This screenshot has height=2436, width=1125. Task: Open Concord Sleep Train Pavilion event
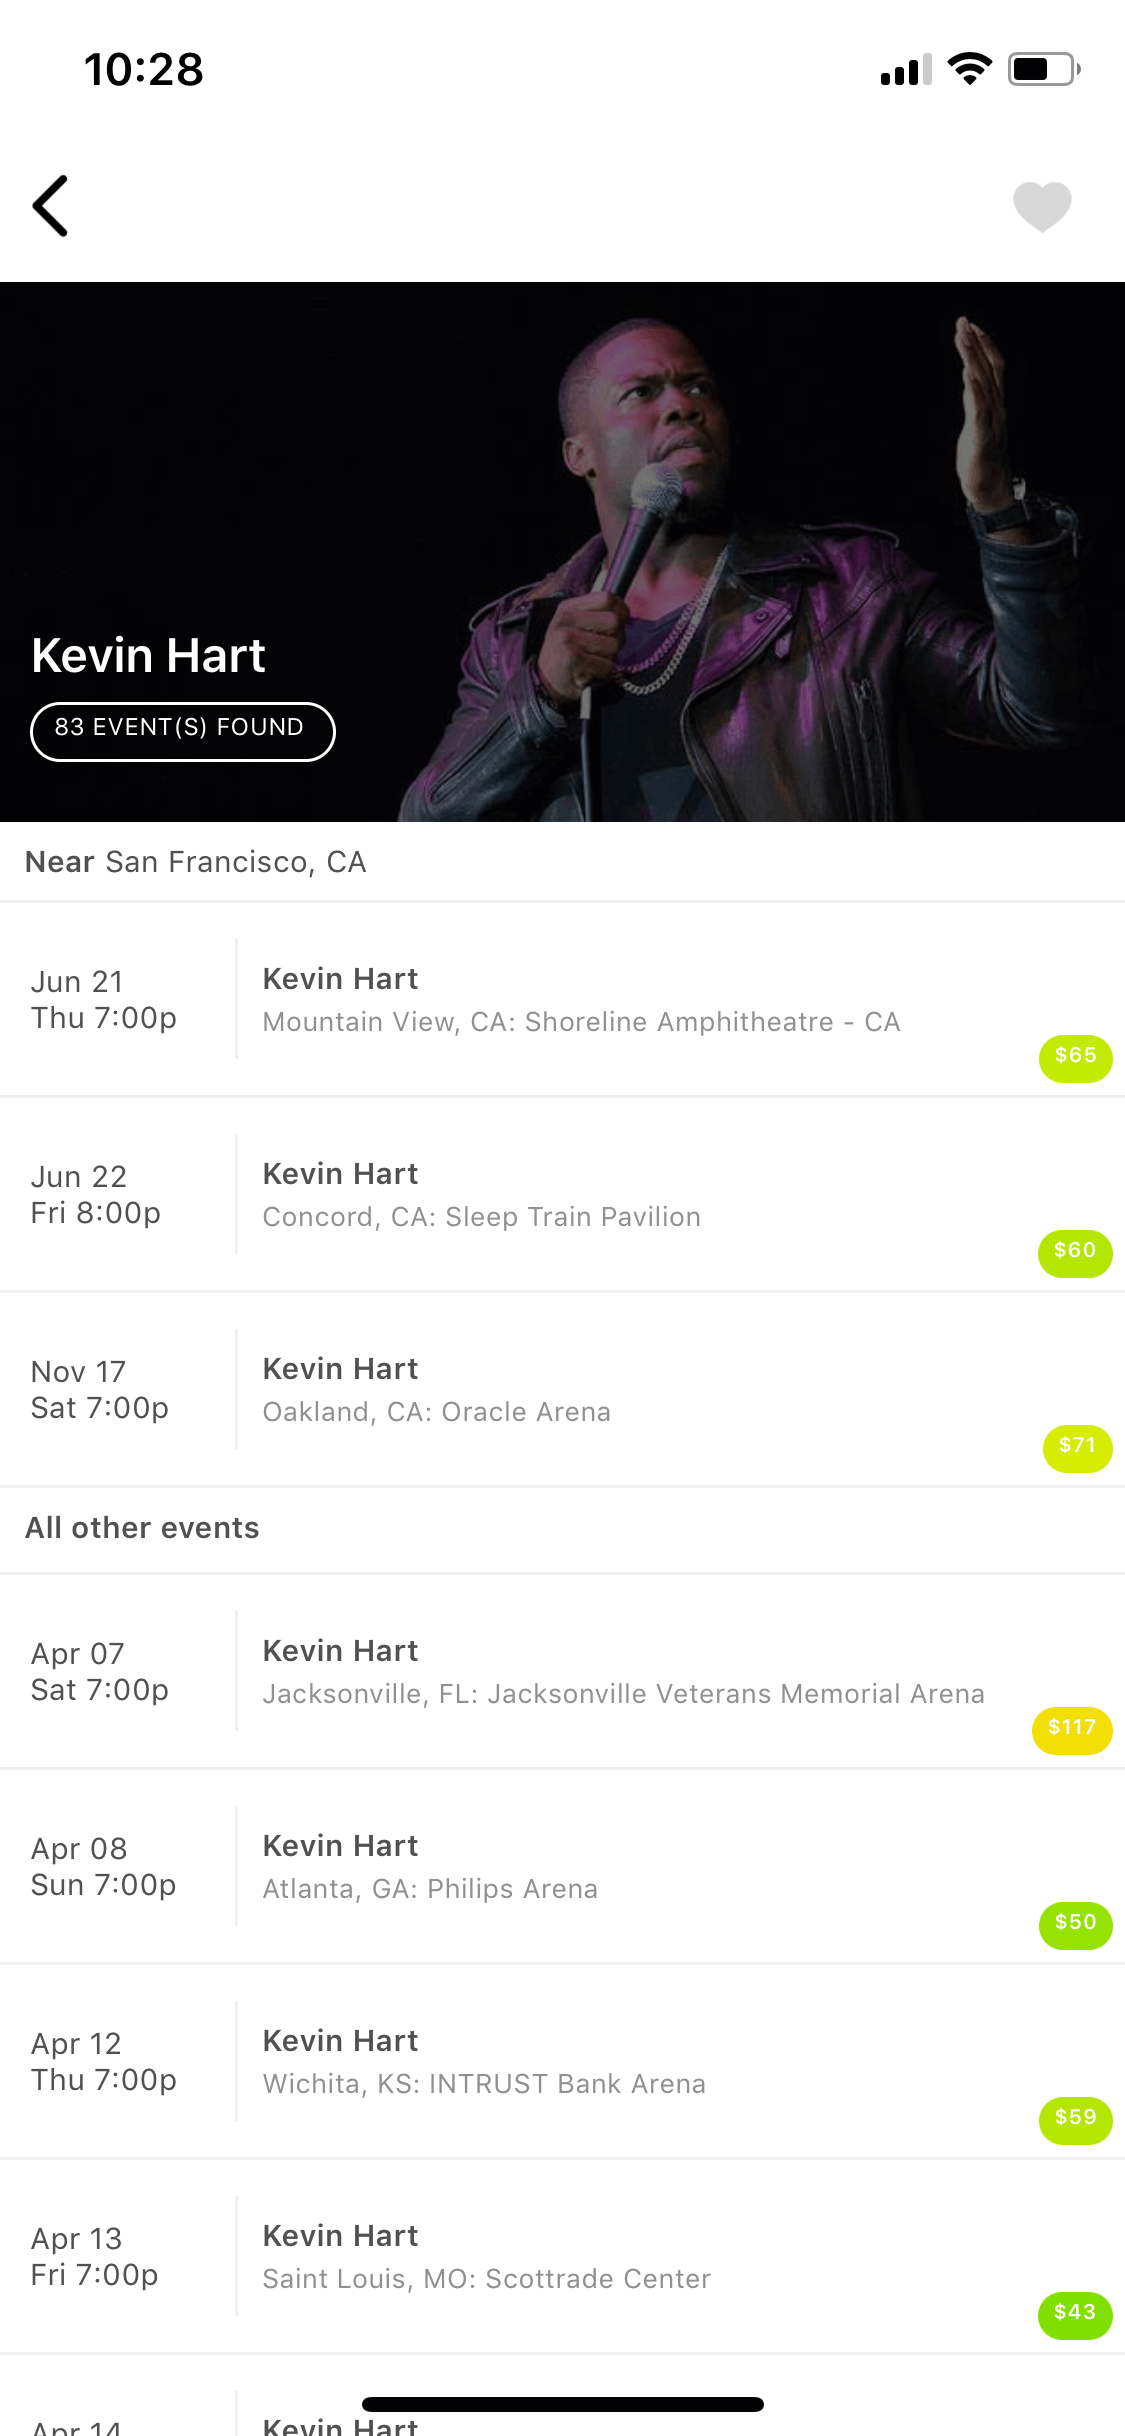pyautogui.click(x=562, y=1194)
